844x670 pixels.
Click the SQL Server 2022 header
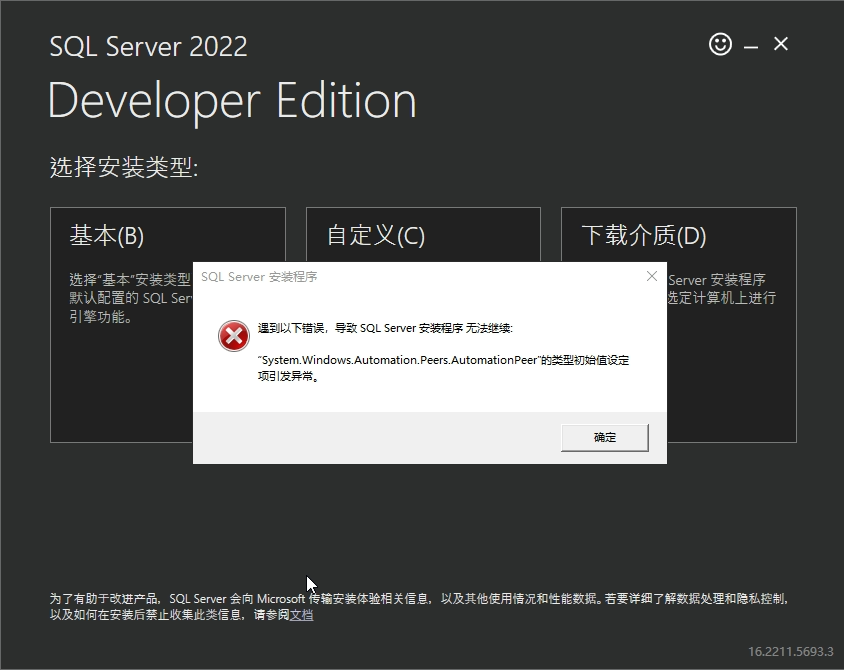click(x=148, y=46)
